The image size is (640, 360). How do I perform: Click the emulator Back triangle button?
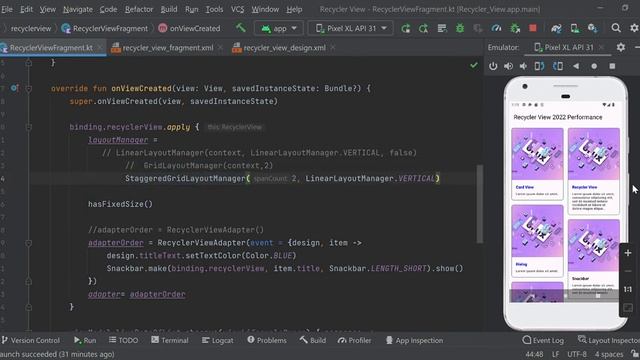[x=576, y=66]
